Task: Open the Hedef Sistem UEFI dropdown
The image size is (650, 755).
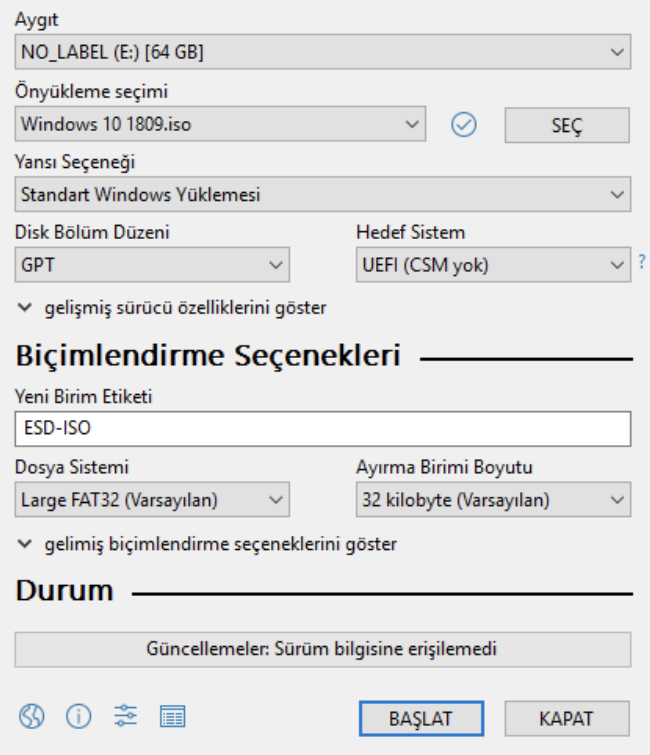Action: point(493,265)
